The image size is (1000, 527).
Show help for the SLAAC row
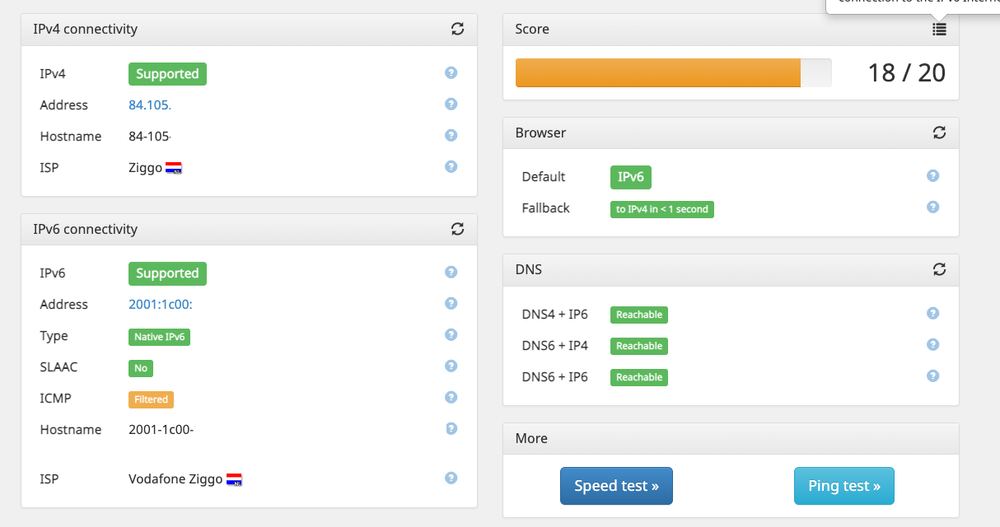coord(451,366)
